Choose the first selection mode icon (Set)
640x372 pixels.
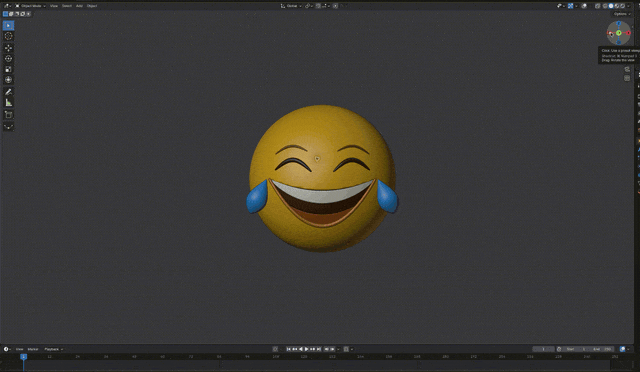[5, 14]
